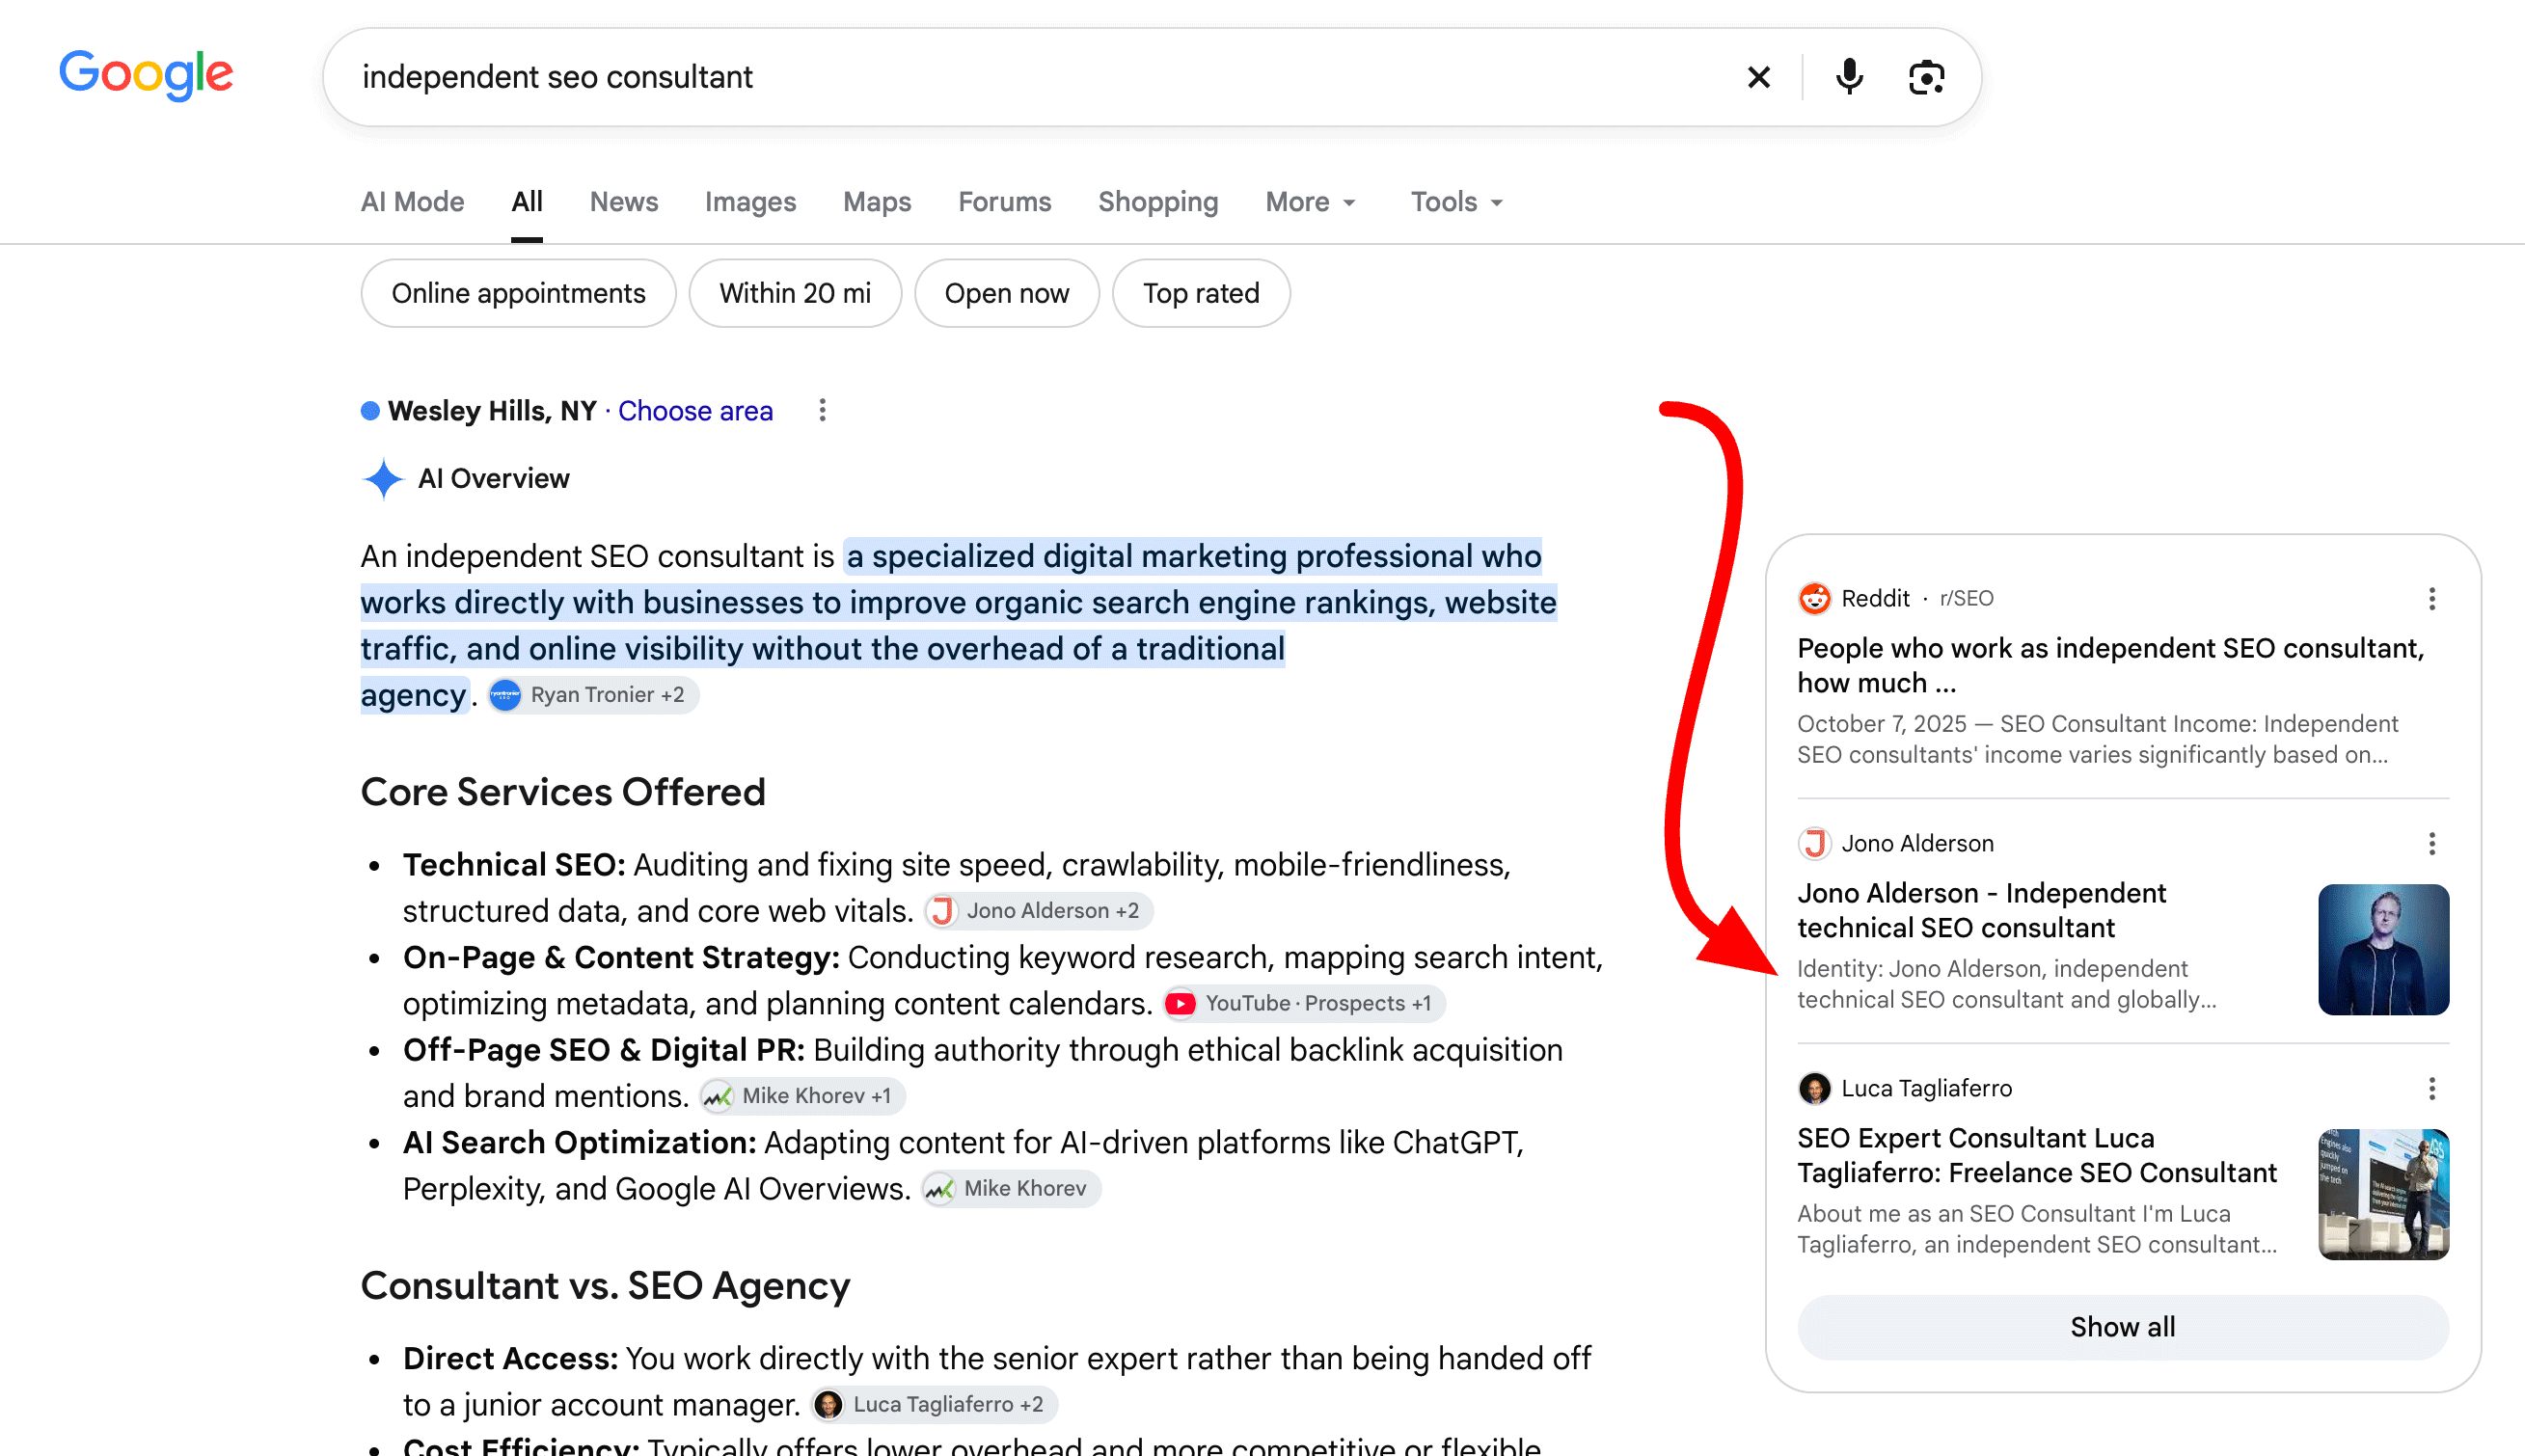The image size is (2525, 1456).
Task: Open the YouTube Prospects +1 source chip
Action: pos(1304,1003)
